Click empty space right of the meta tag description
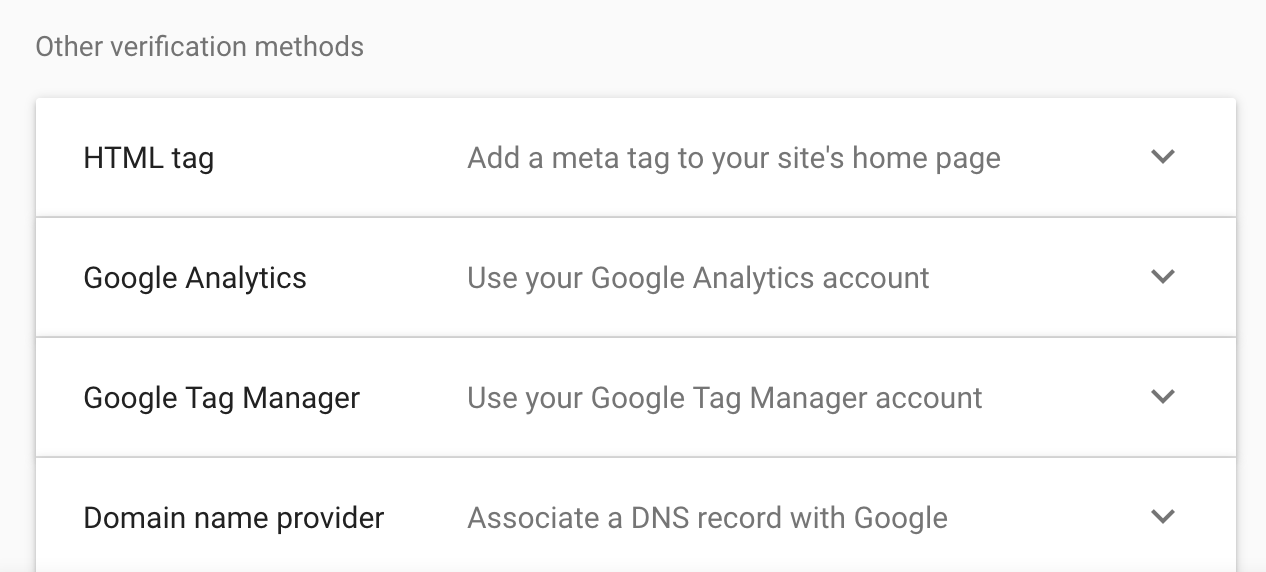 pyautogui.click(x=1070, y=158)
